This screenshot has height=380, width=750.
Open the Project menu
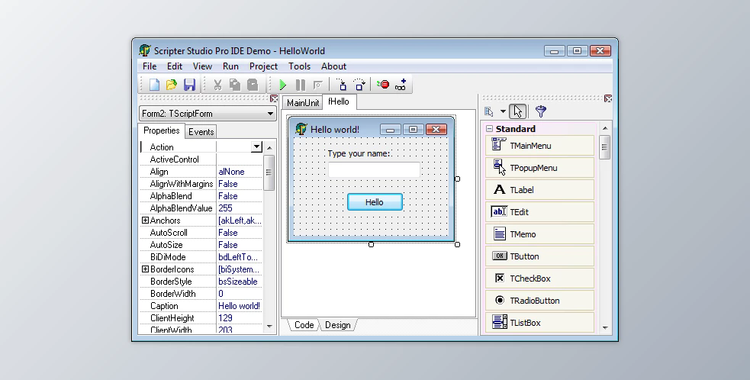[263, 66]
